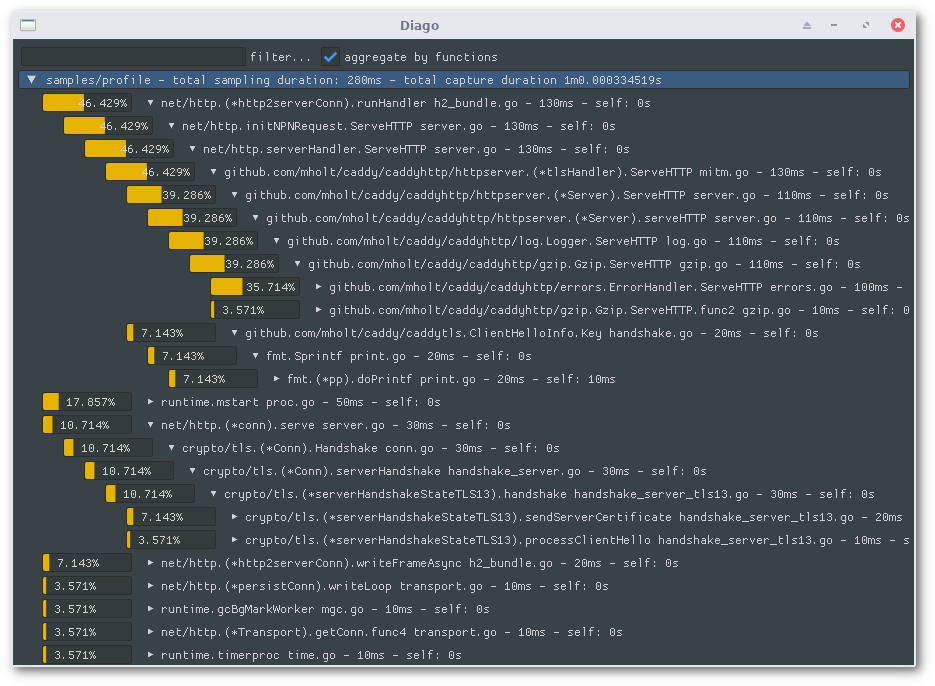Collapse the (*Conn).serverHandshake node
This screenshot has height=686, width=935.
click(192, 471)
